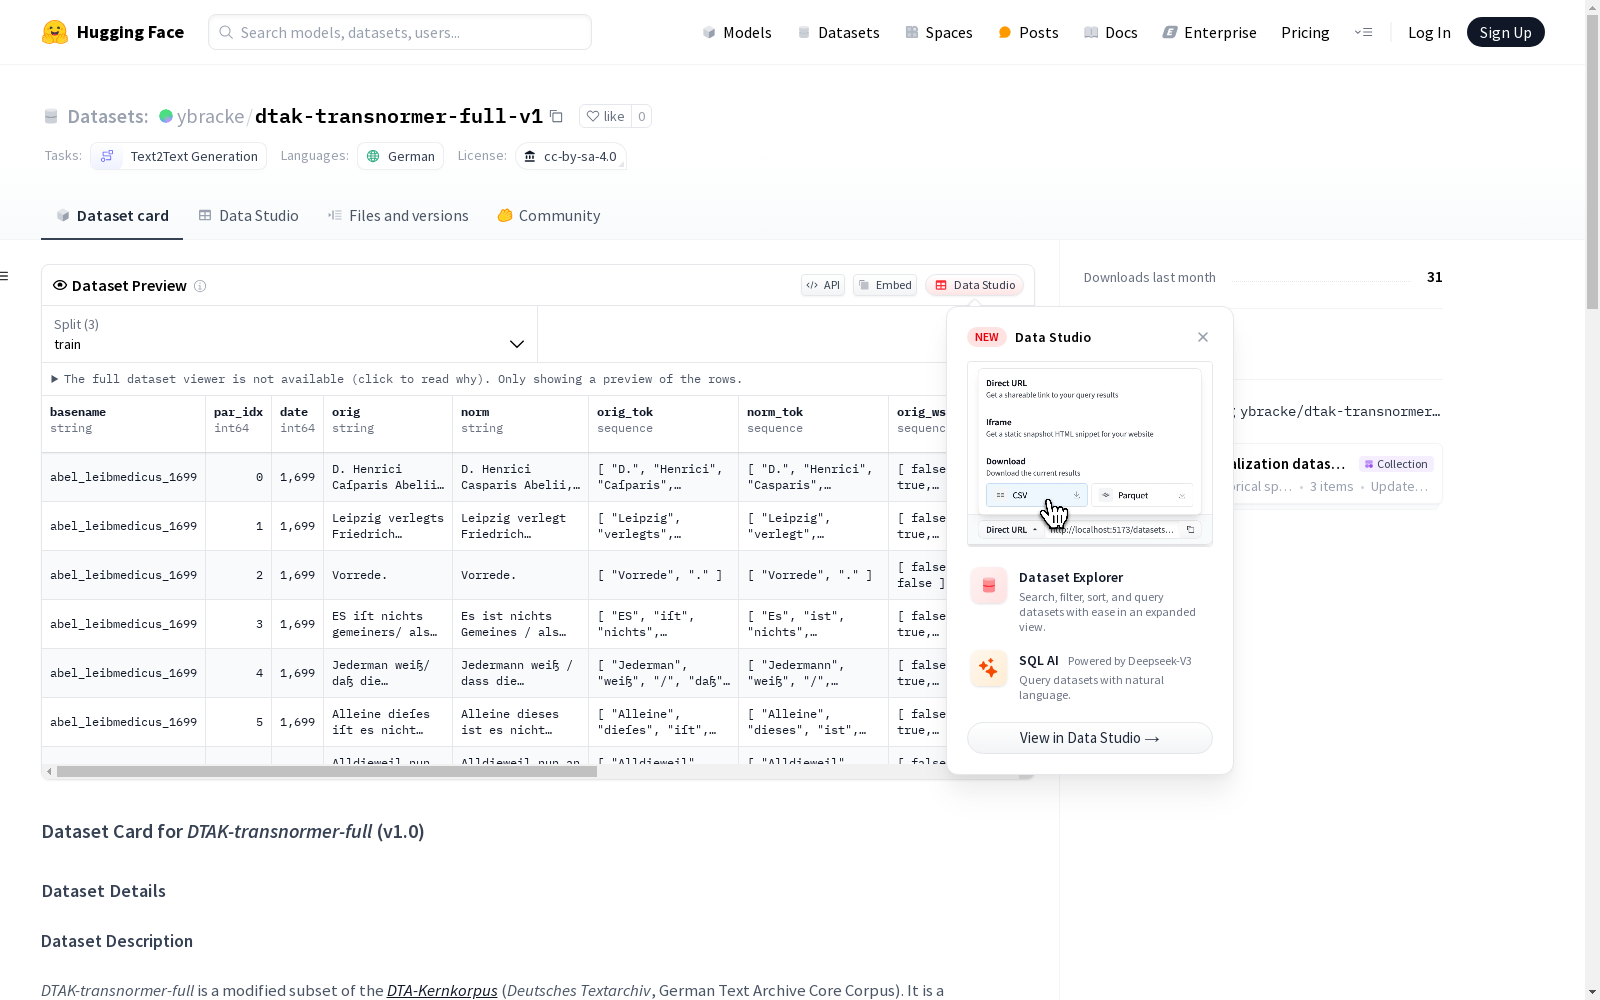Expand the viewer not available disclosure triangle
Viewport: 1600px width, 1000px height.
(55, 379)
